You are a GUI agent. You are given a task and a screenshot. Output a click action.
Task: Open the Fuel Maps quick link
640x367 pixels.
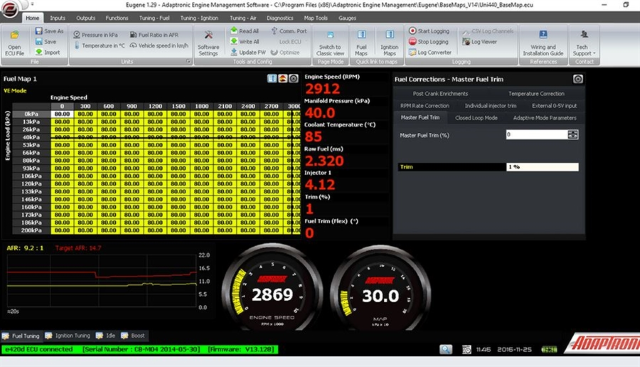pyautogui.click(x=361, y=43)
